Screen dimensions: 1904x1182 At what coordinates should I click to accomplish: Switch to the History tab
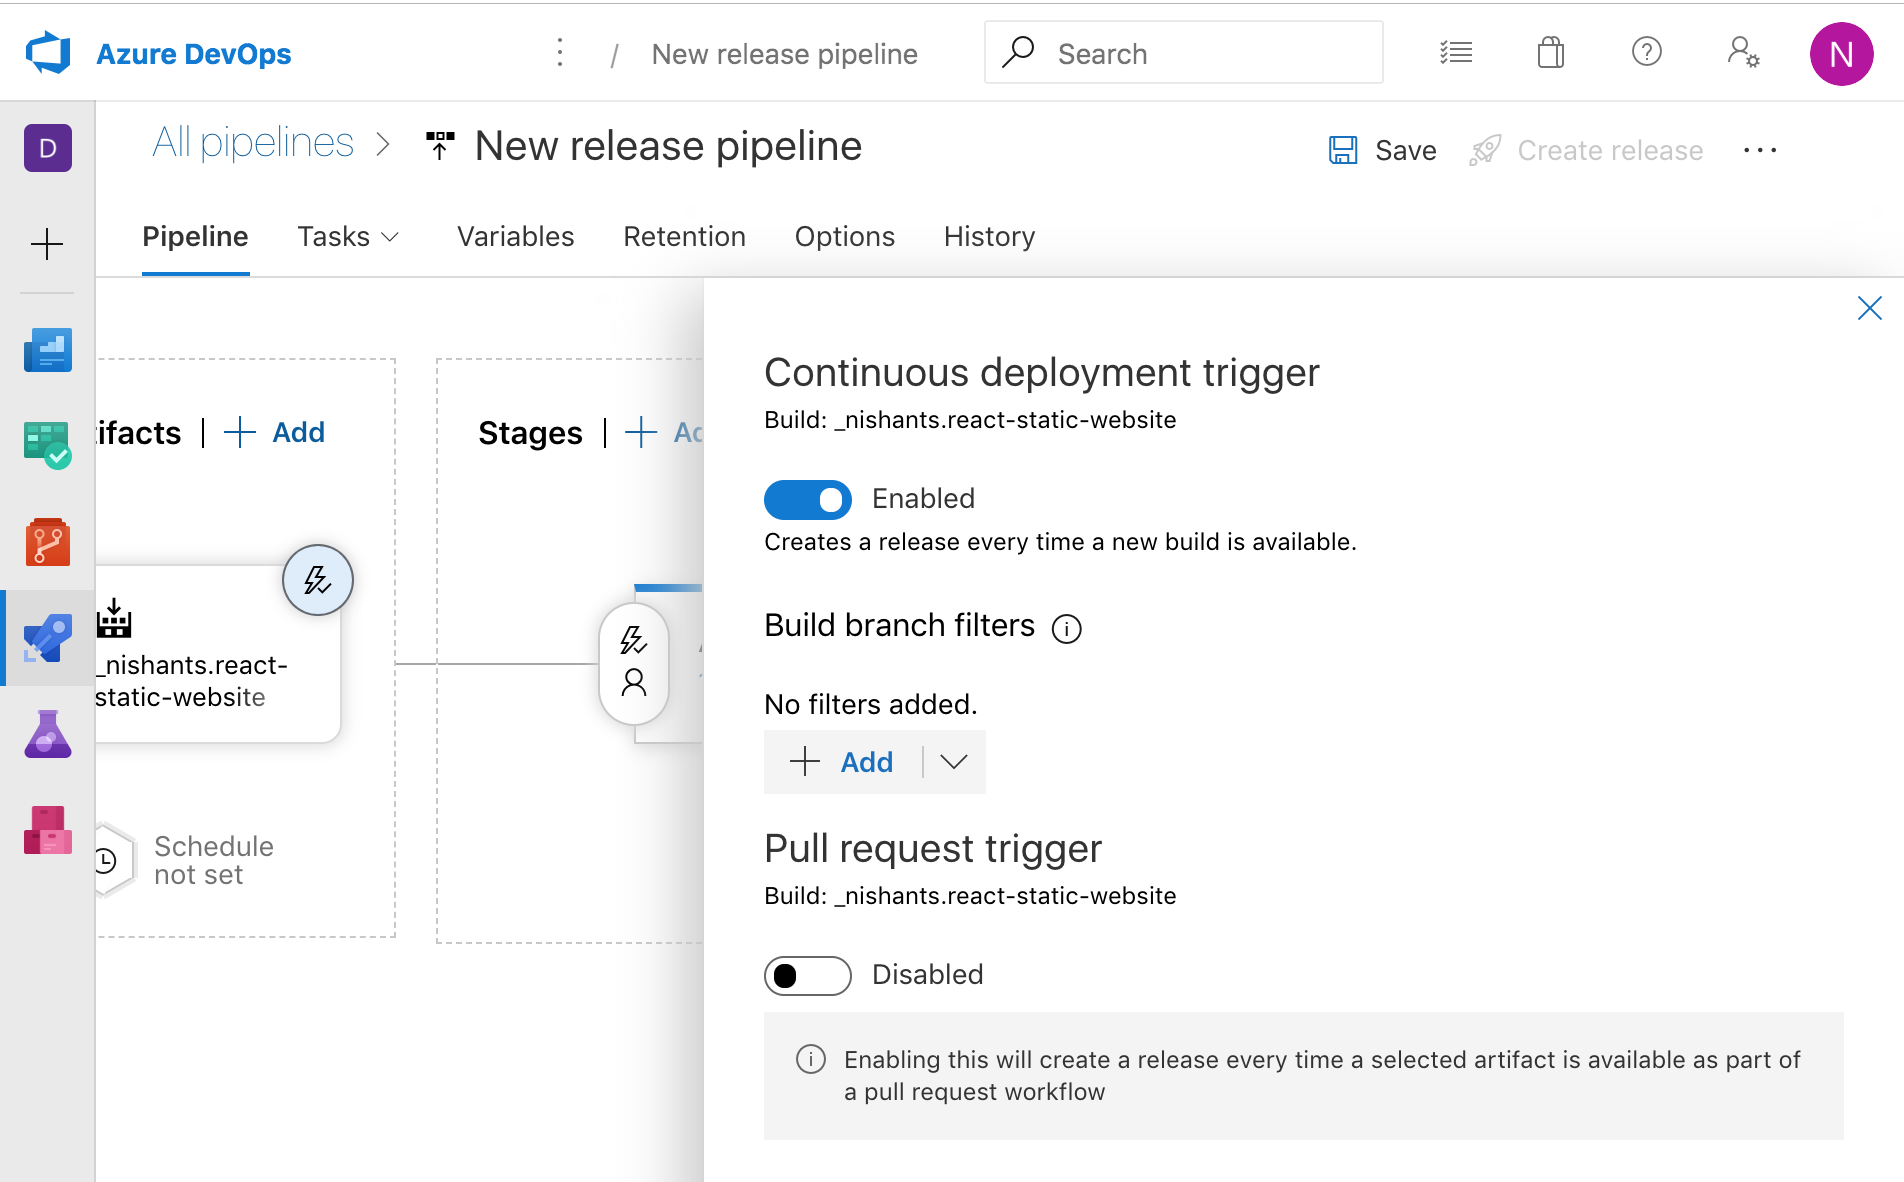(990, 237)
